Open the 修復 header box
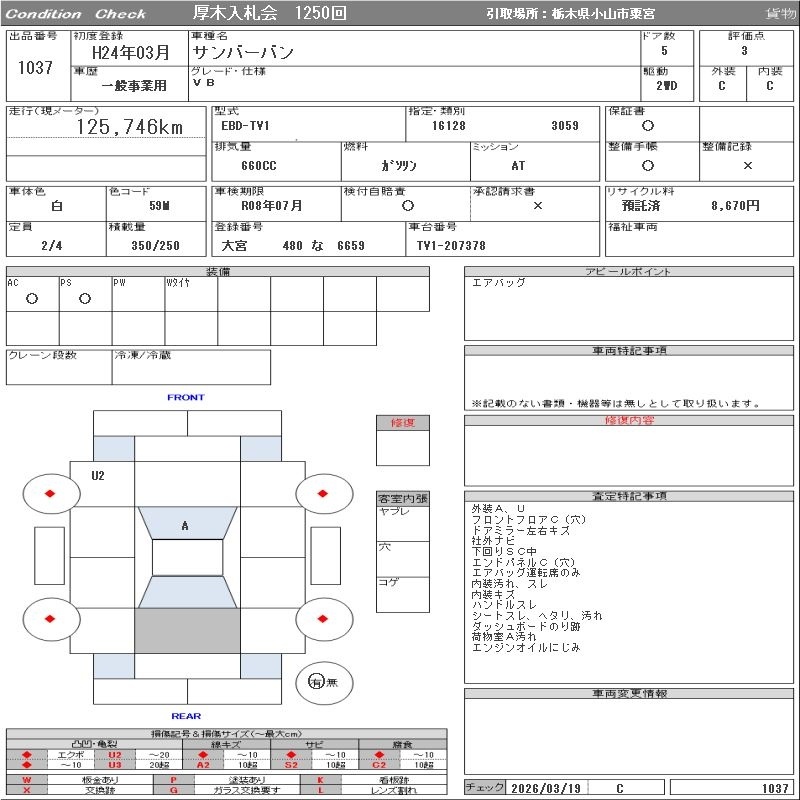This screenshot has height=800, width=800. [402, 423]
